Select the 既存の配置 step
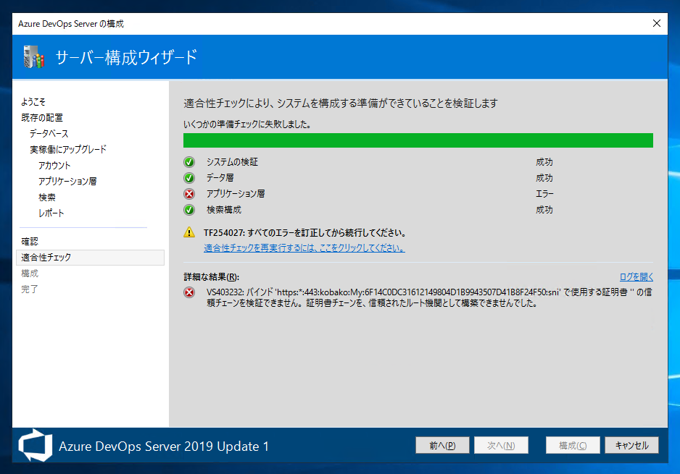The width and height of the screenshot is (680, 474). [x=42, y=118]
